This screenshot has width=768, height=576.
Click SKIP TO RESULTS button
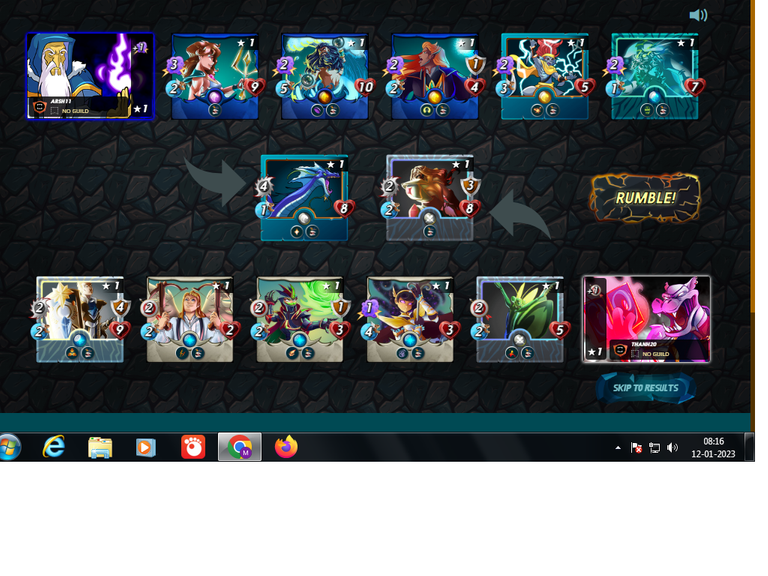click(x=646, y=388)
